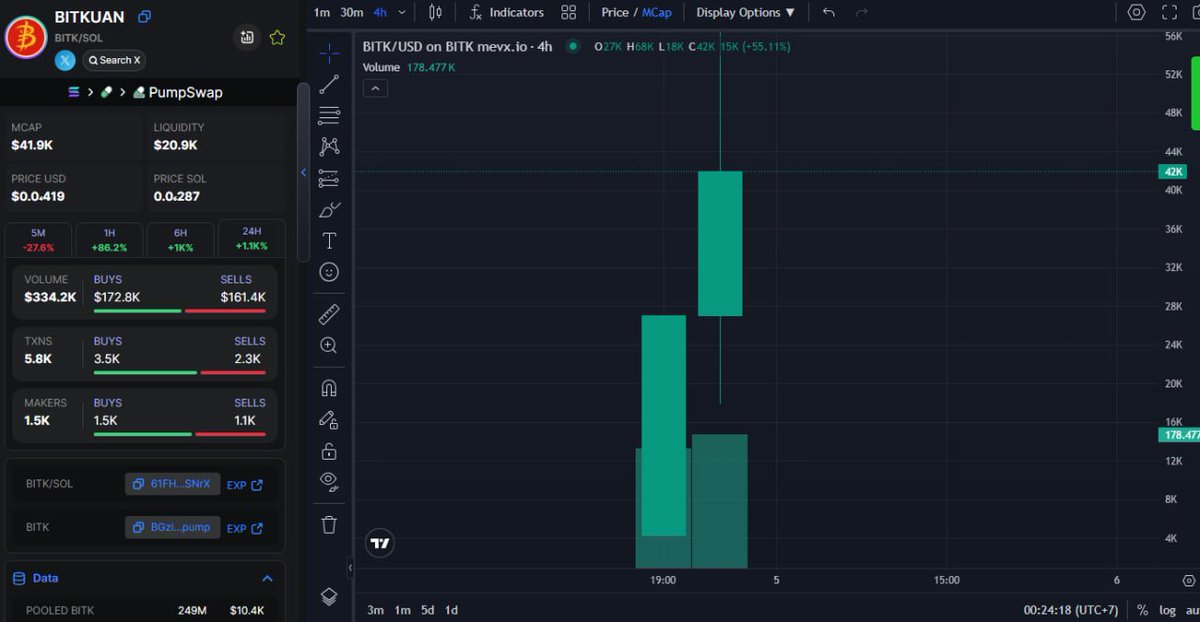Select the 4h timeframe

pyautogui.click(x=380, y=12)
